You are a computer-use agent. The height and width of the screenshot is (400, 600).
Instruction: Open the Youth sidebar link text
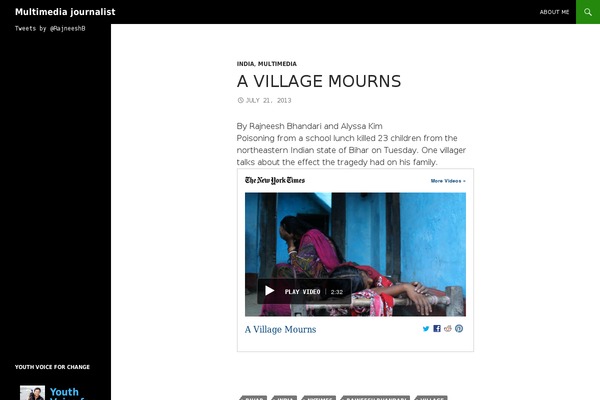64,392
